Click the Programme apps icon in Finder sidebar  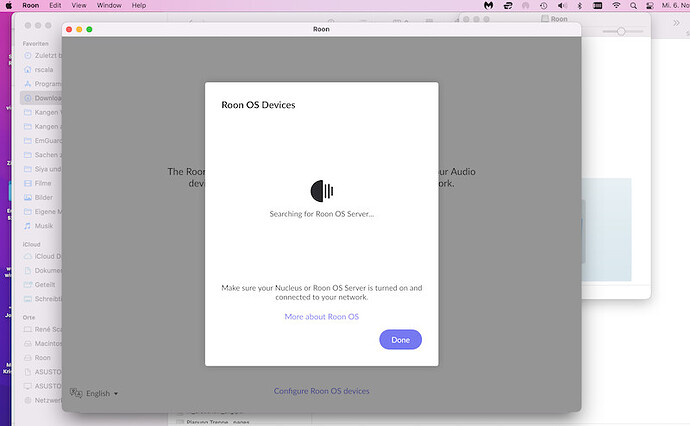coord(28,84)
